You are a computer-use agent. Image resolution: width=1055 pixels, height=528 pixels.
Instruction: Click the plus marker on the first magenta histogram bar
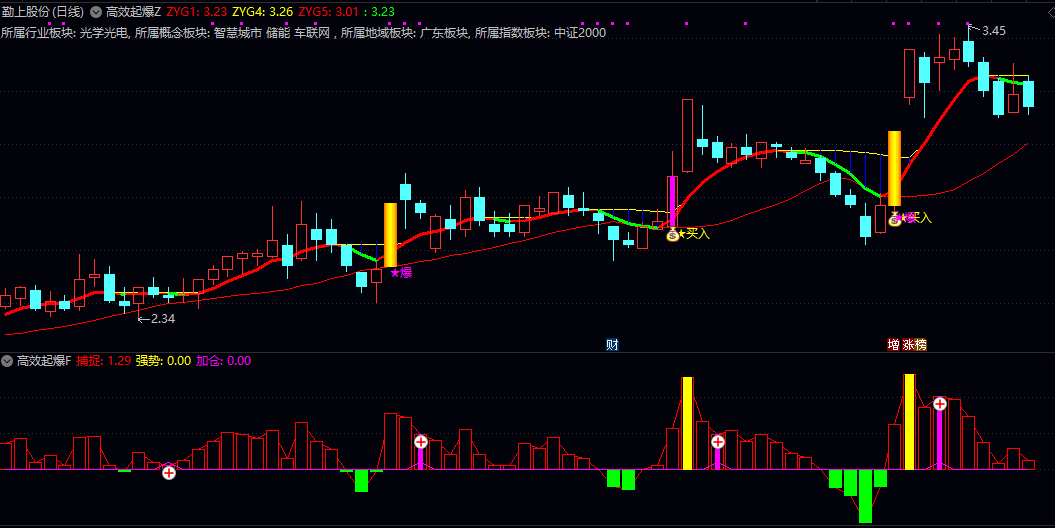[x=421, y=442]
